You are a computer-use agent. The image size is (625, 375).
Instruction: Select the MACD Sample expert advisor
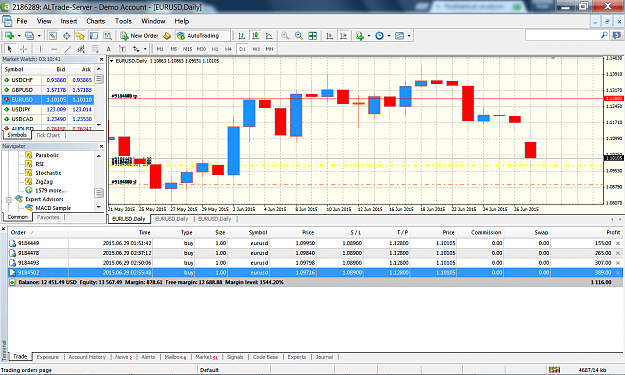53,208
